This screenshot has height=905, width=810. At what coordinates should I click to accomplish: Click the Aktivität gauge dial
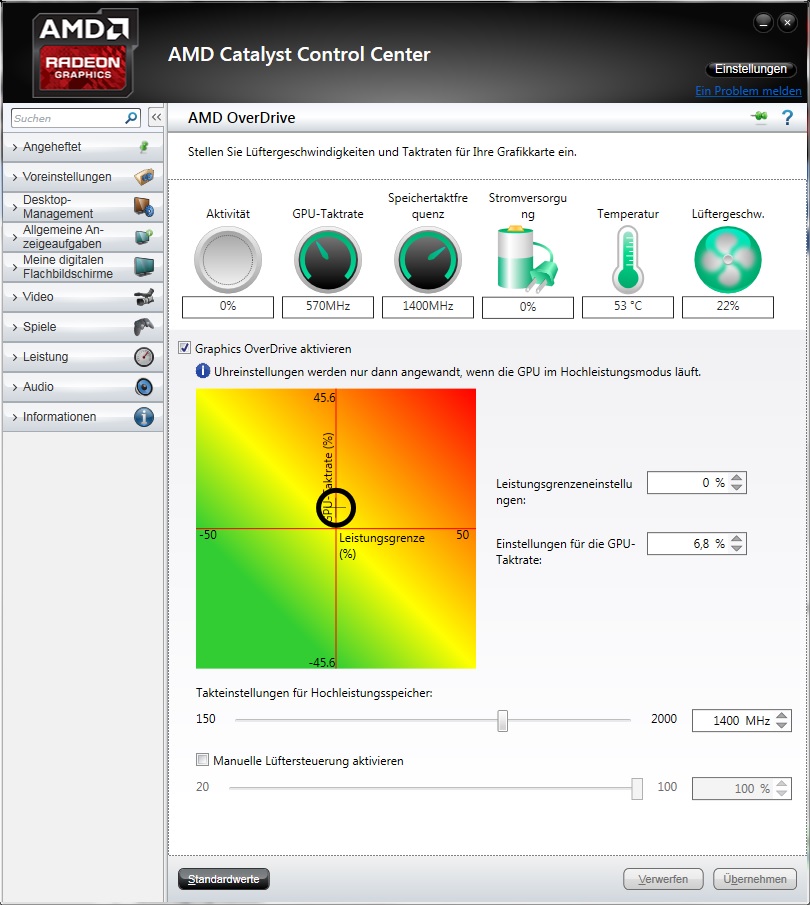click(x=228, y=260)
